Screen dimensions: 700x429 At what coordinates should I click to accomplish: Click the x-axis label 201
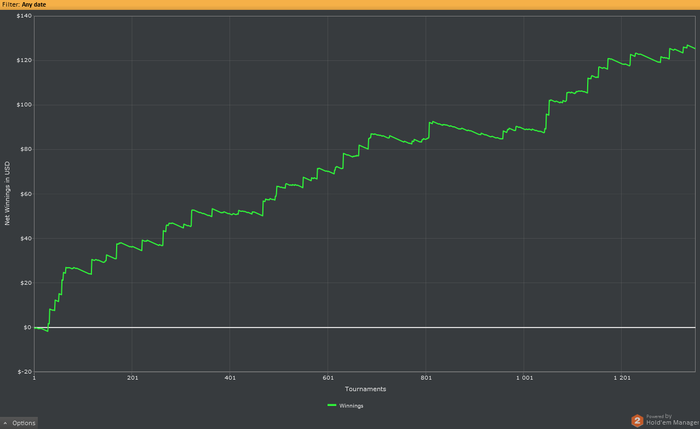[x=133, y=378]
